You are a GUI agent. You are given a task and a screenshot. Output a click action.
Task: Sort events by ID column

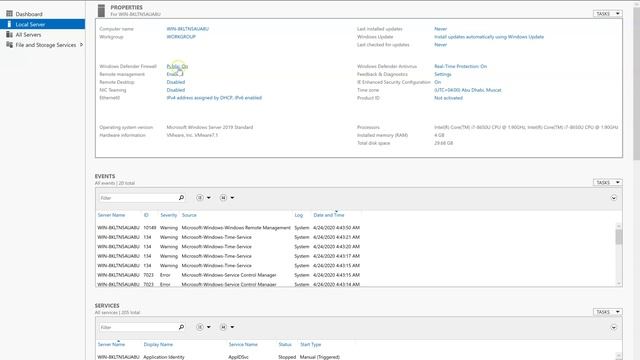146,215
